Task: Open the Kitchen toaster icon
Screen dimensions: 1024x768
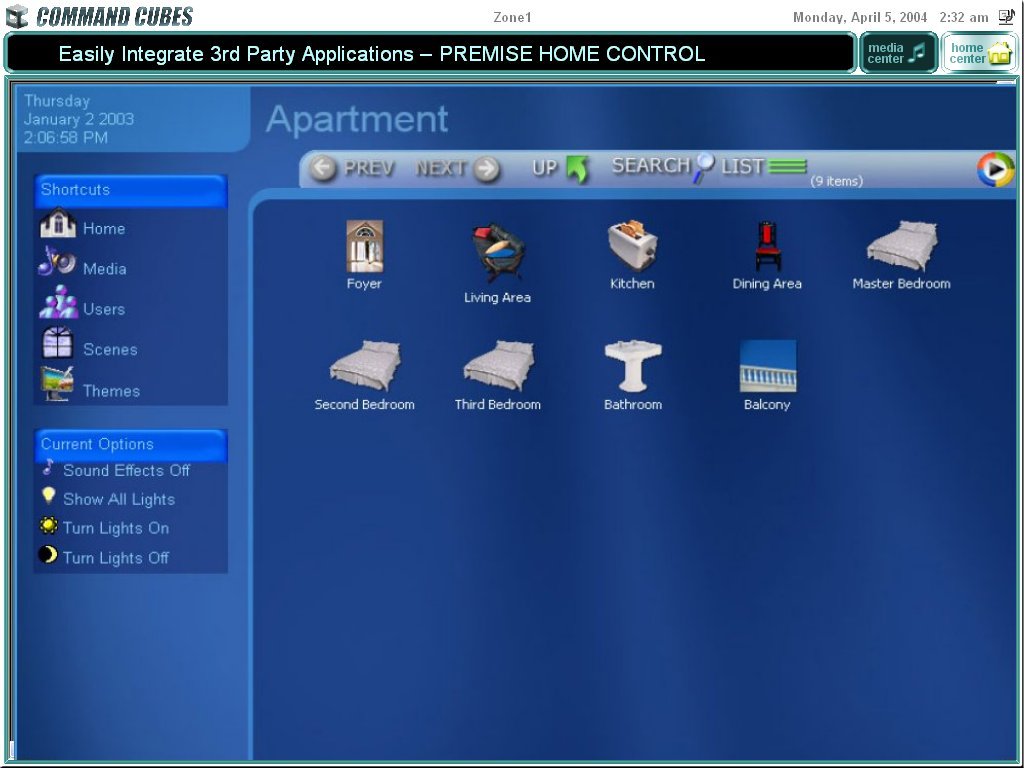Action: tap(632, 246)
